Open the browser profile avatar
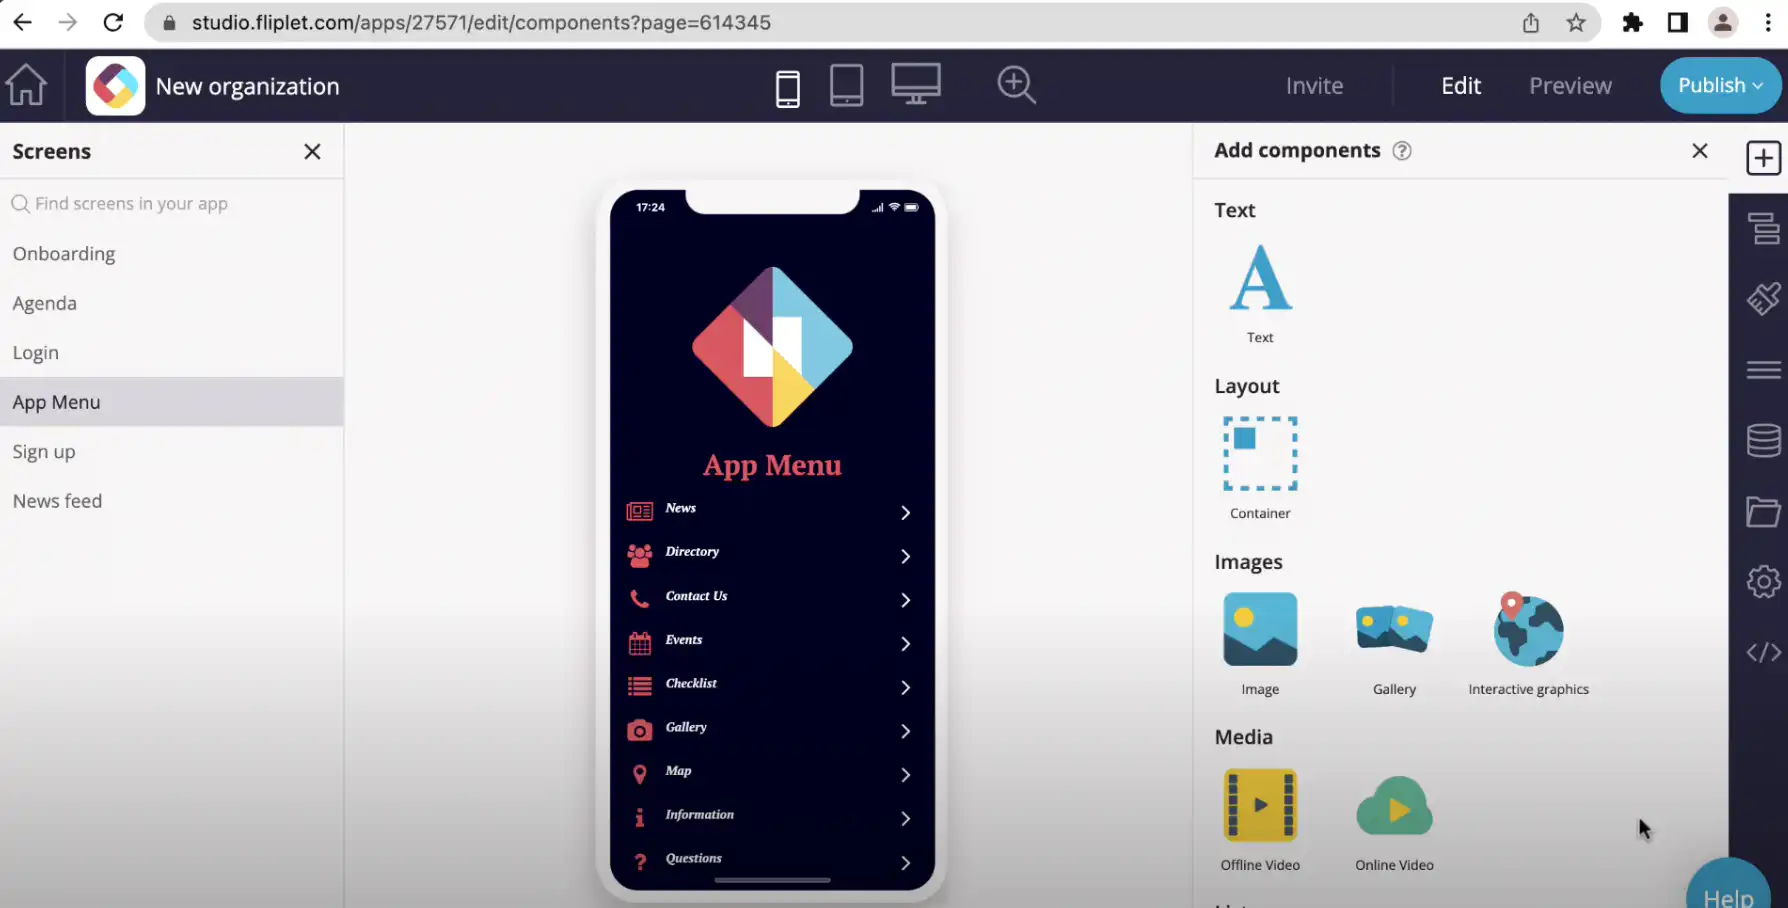This screenshot has width=1788, height=908. coord(1722,22)
